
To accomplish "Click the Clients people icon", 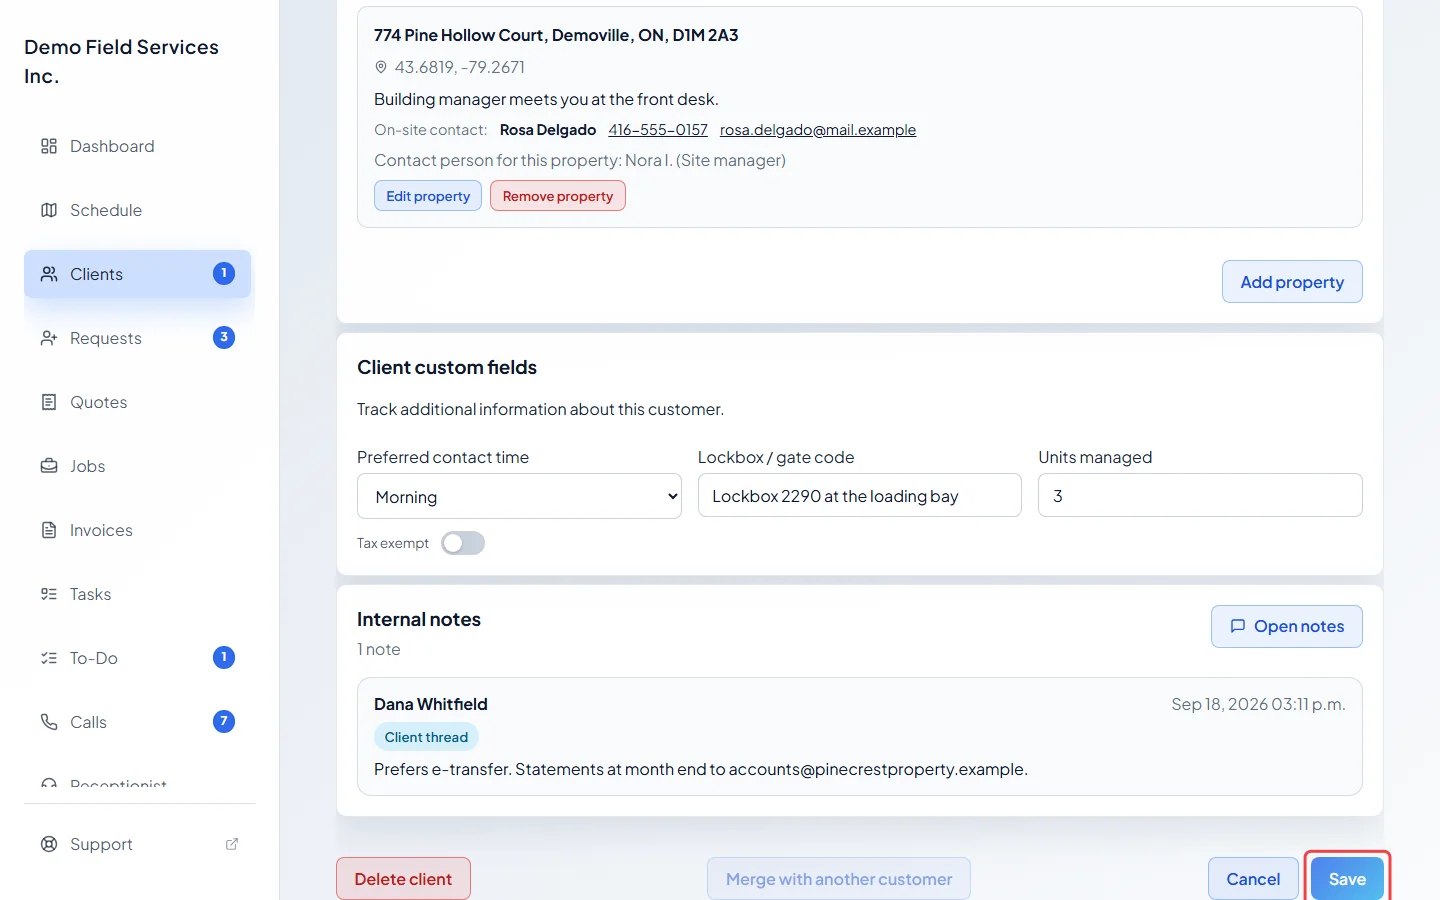I will [x=49, y=274].
